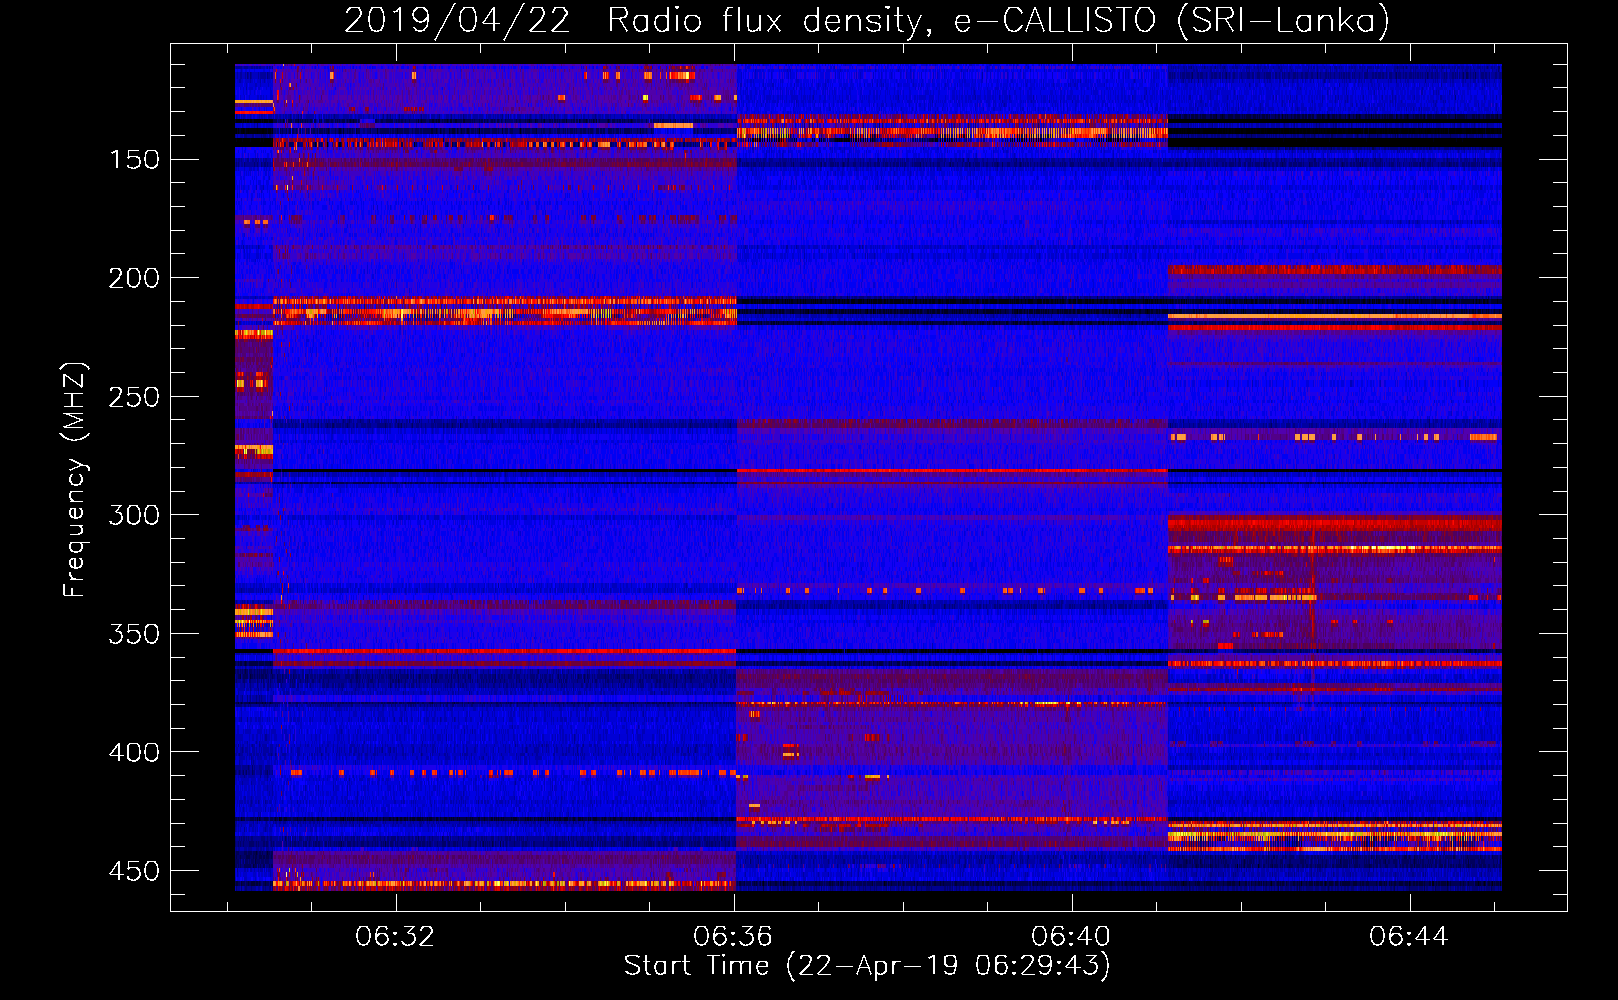Click the 450 frequency tick label
Screen dimensions: 1618x1000
(134, 871)
